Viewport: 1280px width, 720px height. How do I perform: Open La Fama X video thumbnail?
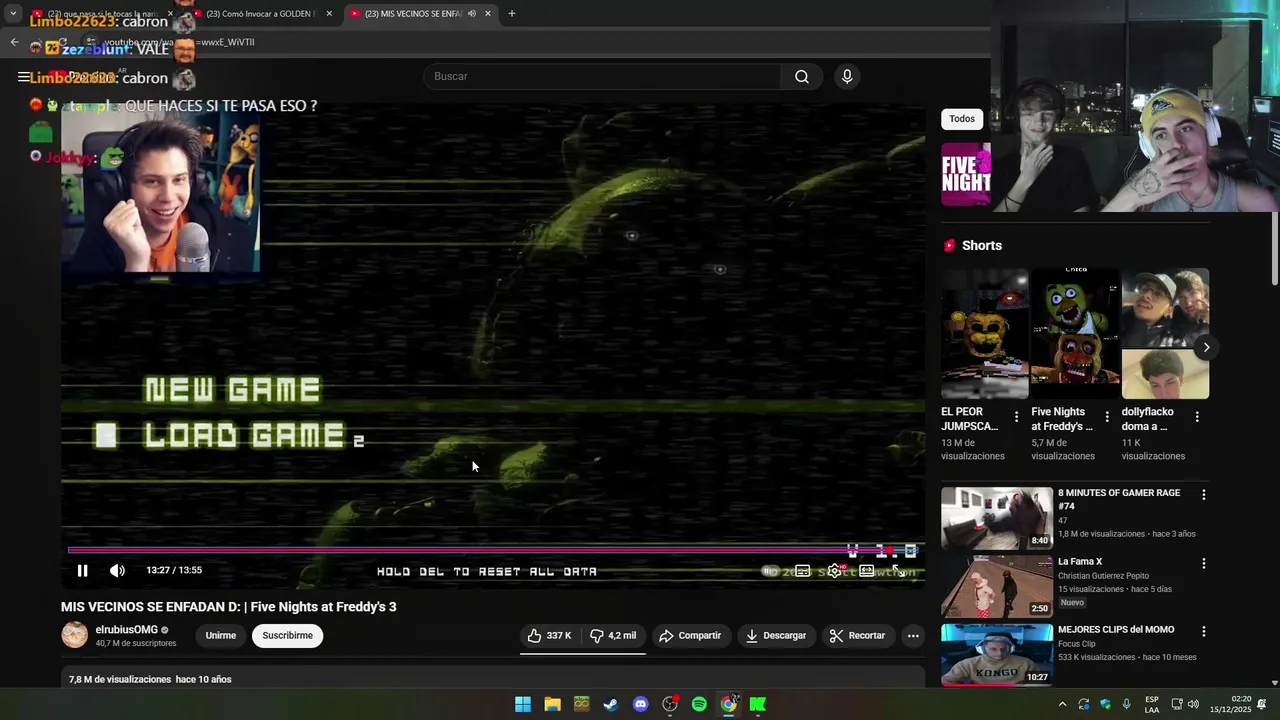tap(997, 586)
